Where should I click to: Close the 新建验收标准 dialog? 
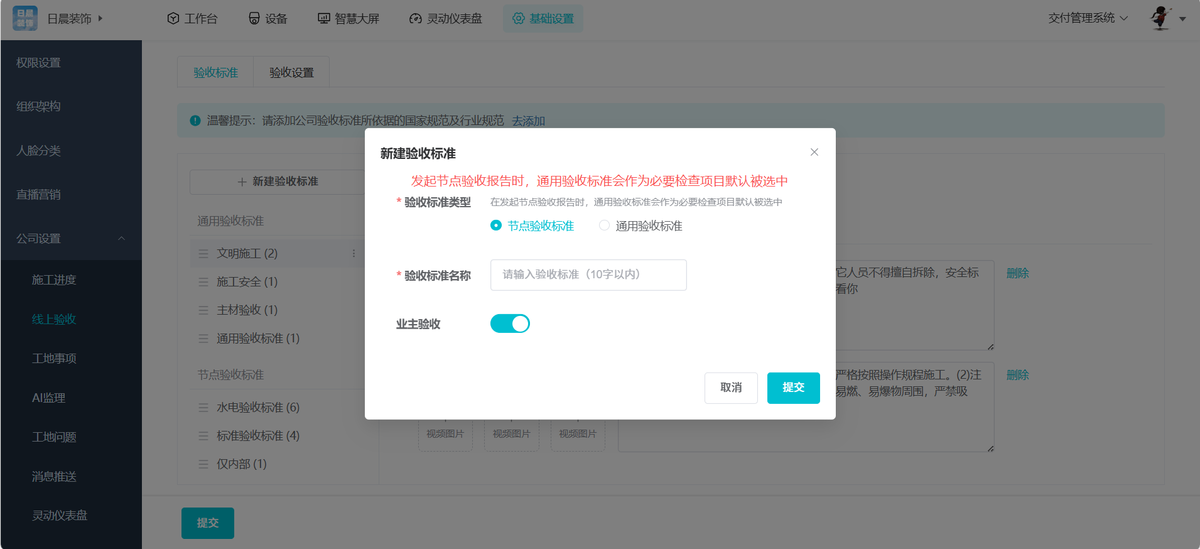point(814,152)
